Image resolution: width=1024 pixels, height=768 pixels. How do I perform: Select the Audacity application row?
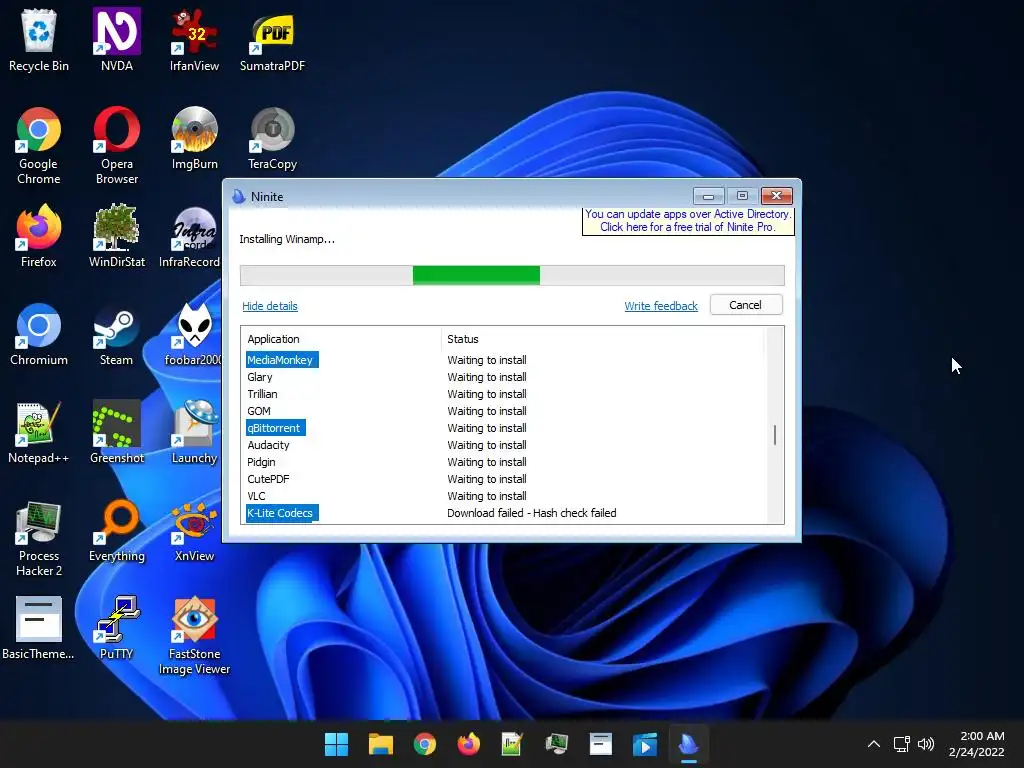[502, 445]
